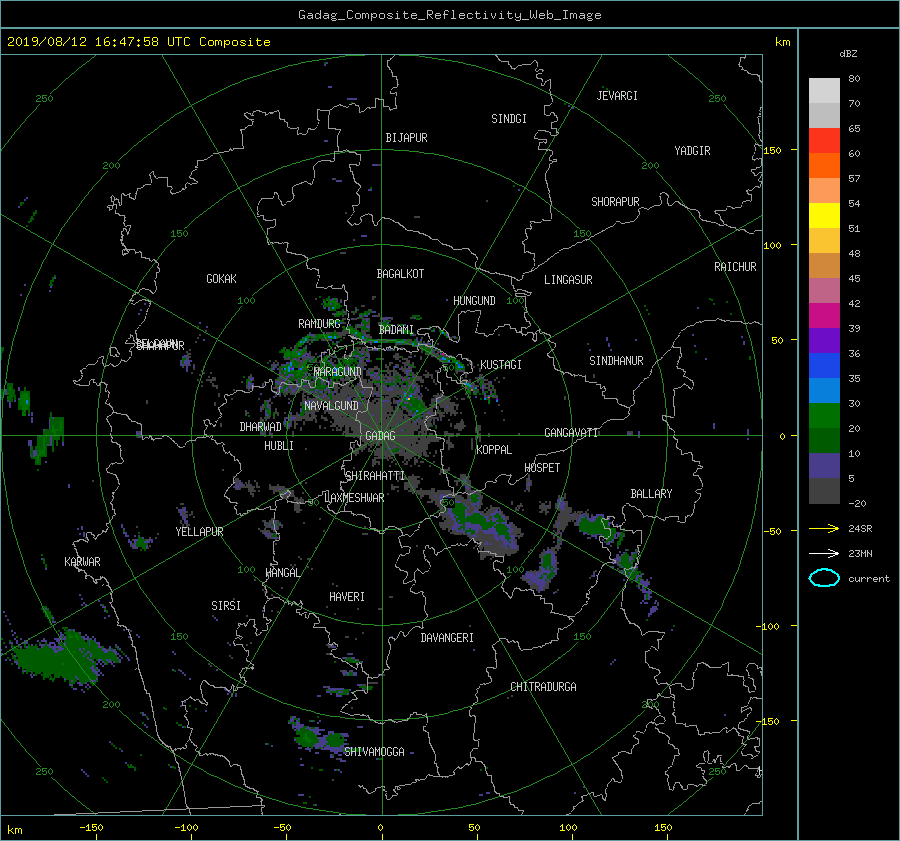Screen dimensions: 900x841
Task: Click the NAVALGUND city label
Action: [x=331, y=406]
